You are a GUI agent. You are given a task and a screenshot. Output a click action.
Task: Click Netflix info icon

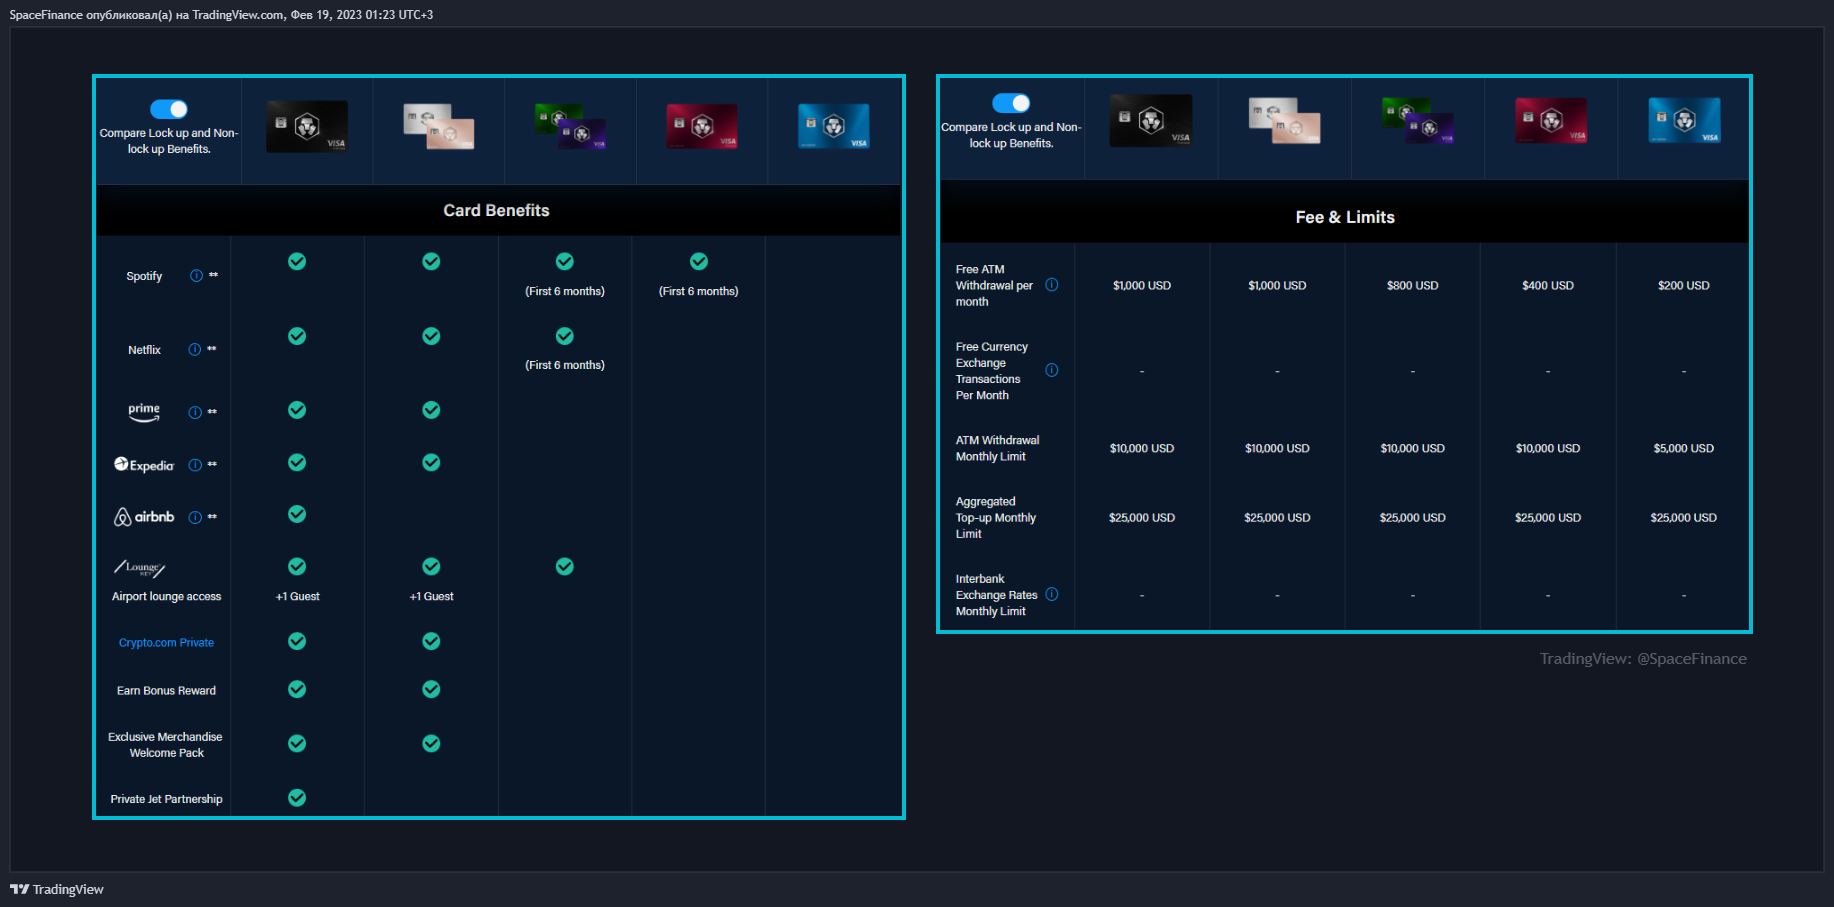195,350
